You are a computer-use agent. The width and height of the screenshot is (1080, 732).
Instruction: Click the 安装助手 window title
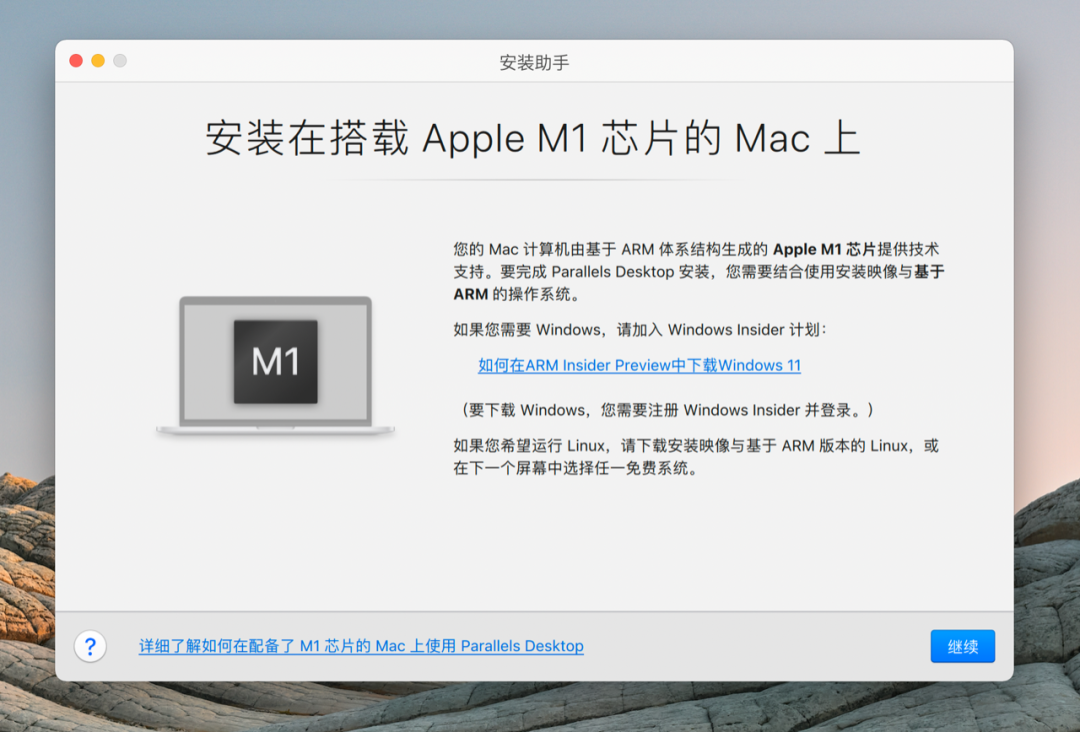coord(534,63)
